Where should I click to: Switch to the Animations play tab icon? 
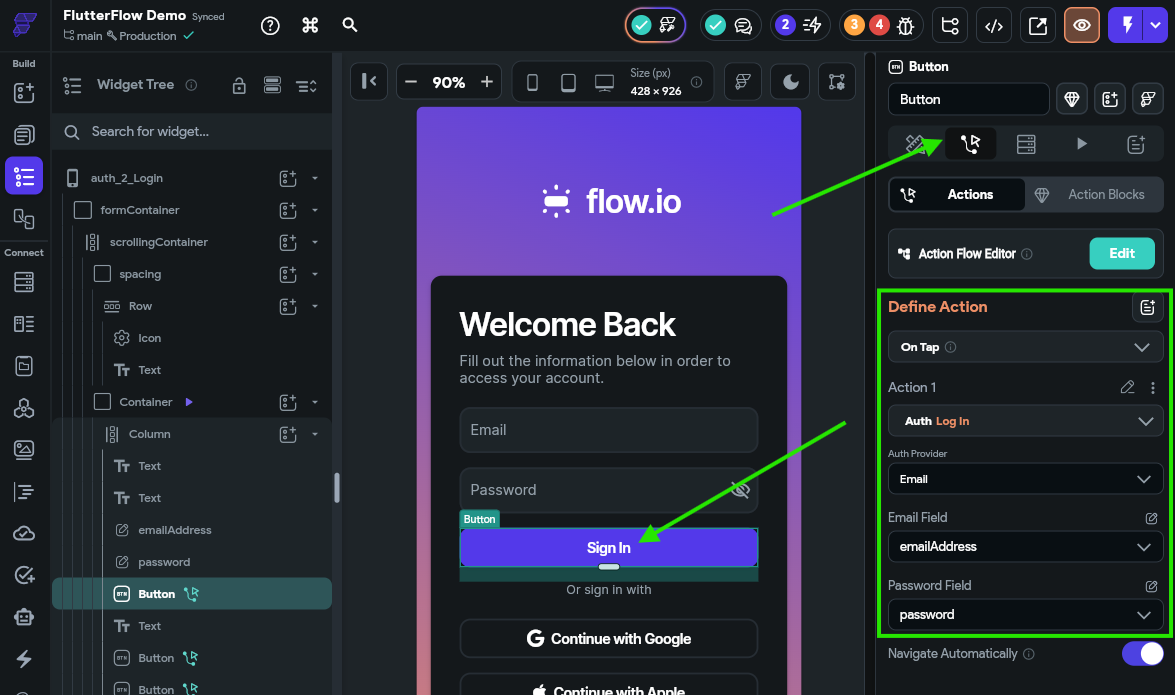[1081, 144]
